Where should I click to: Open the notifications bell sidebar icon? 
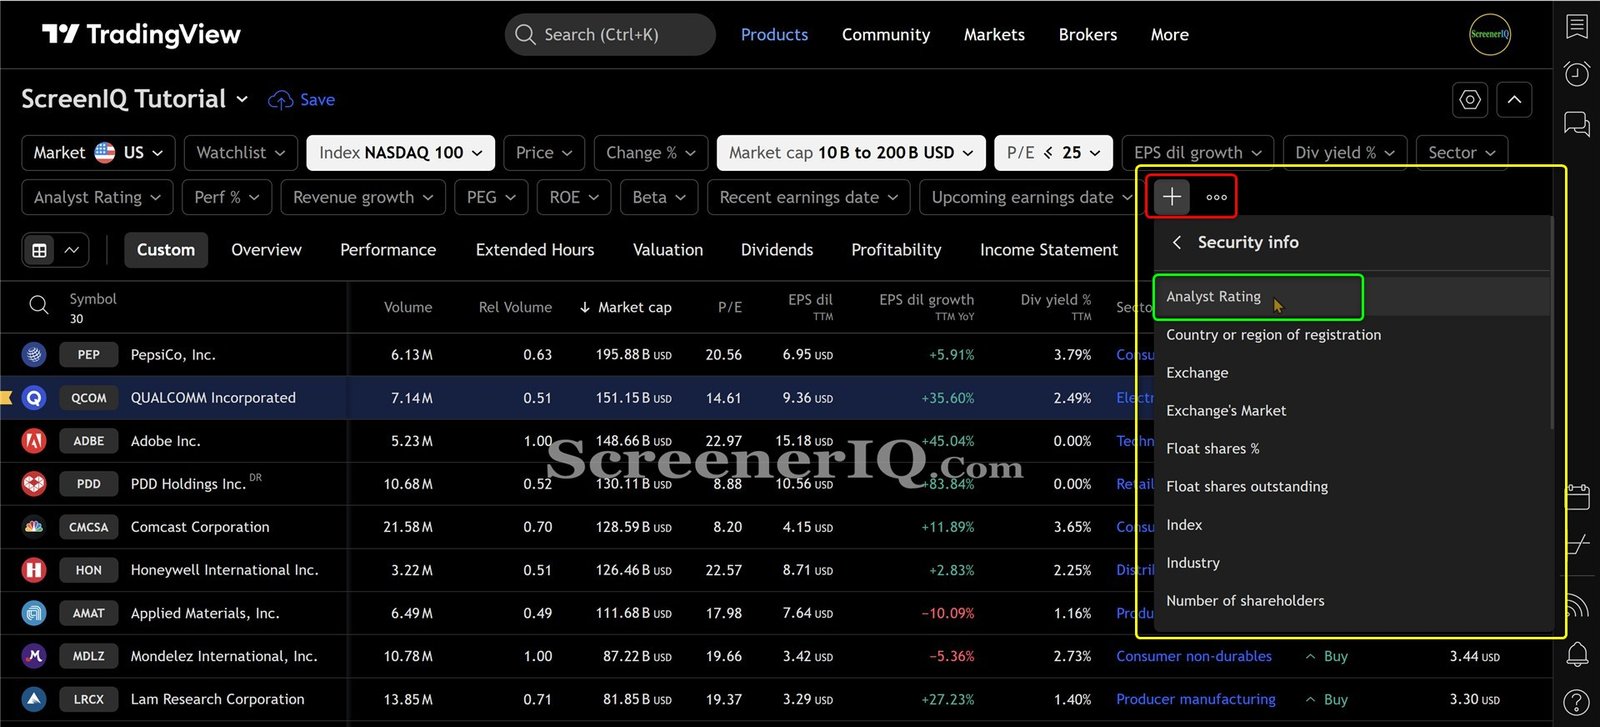1577,654
